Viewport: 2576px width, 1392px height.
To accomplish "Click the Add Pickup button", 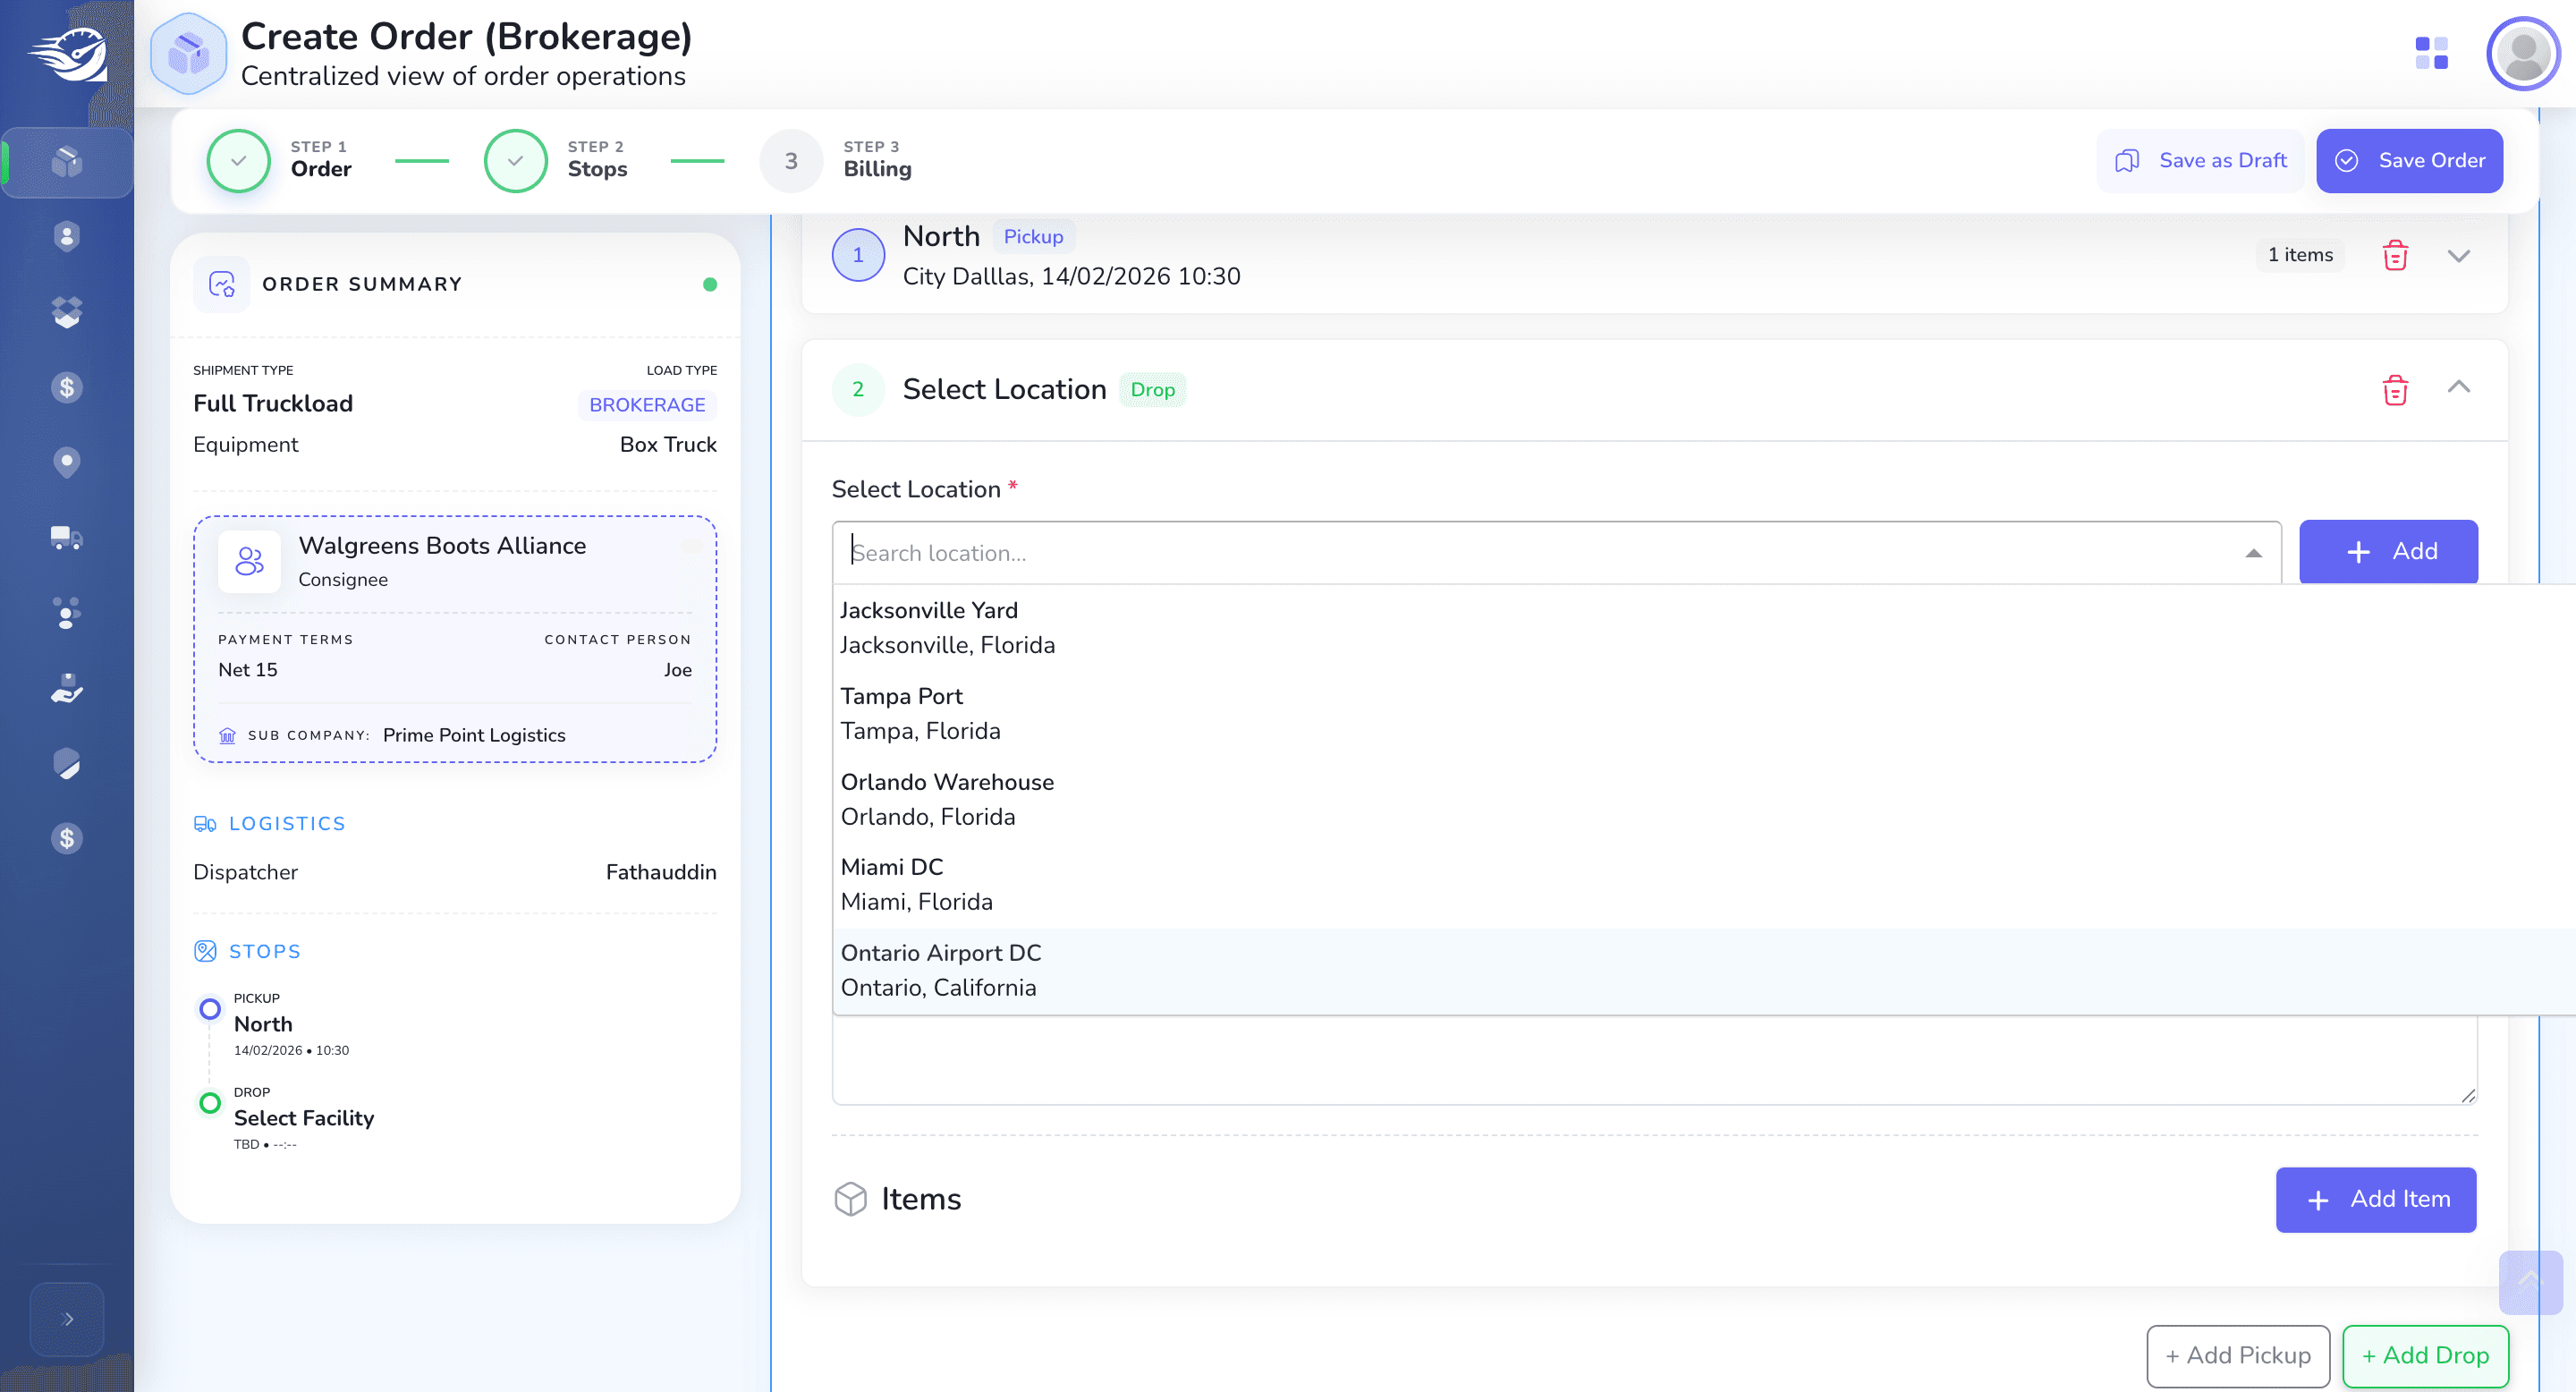I will (x=2238, y=1356).
